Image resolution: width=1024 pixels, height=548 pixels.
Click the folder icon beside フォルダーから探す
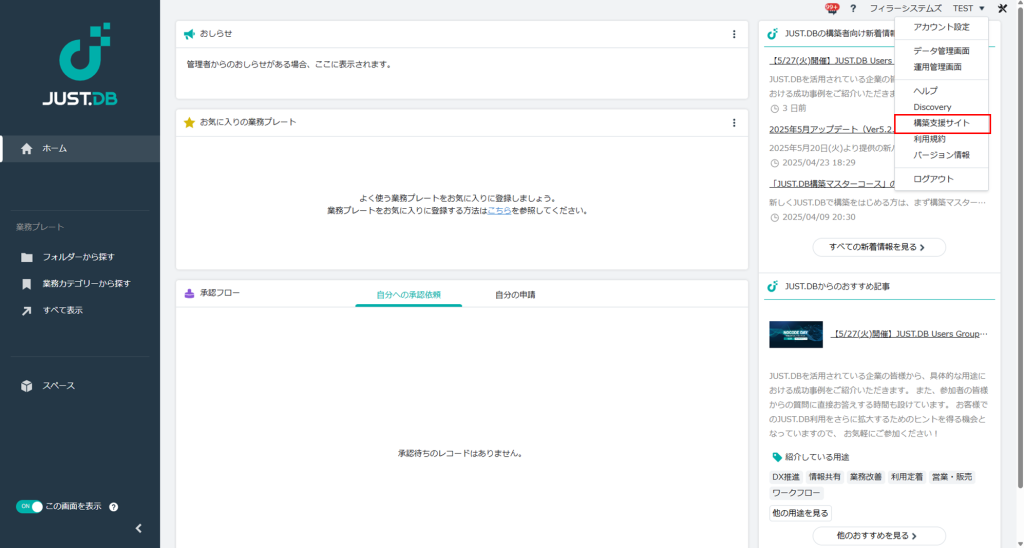pyautogui.click(x=27, y=257)
